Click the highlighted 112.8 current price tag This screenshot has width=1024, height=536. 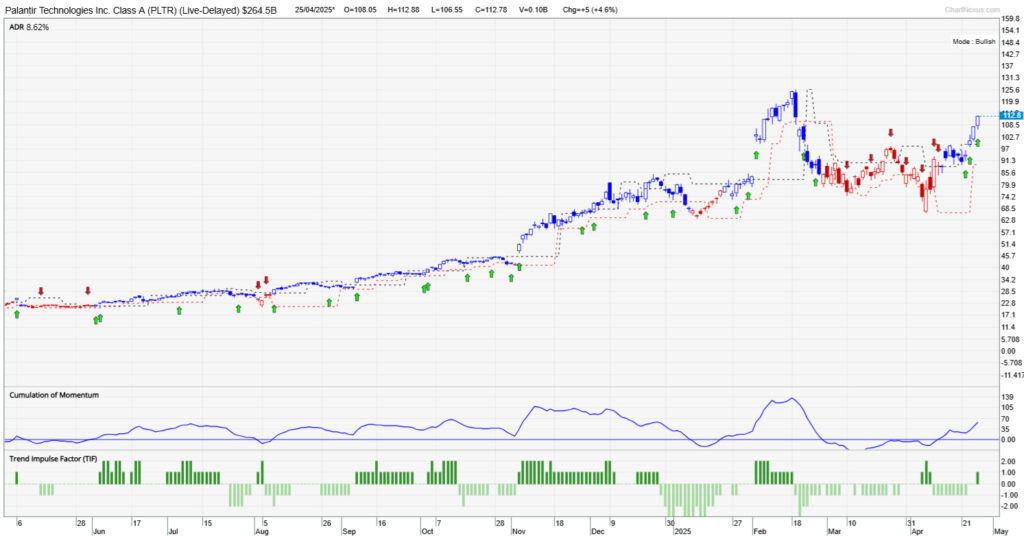pyautogui.click(x=1010, y=115)
